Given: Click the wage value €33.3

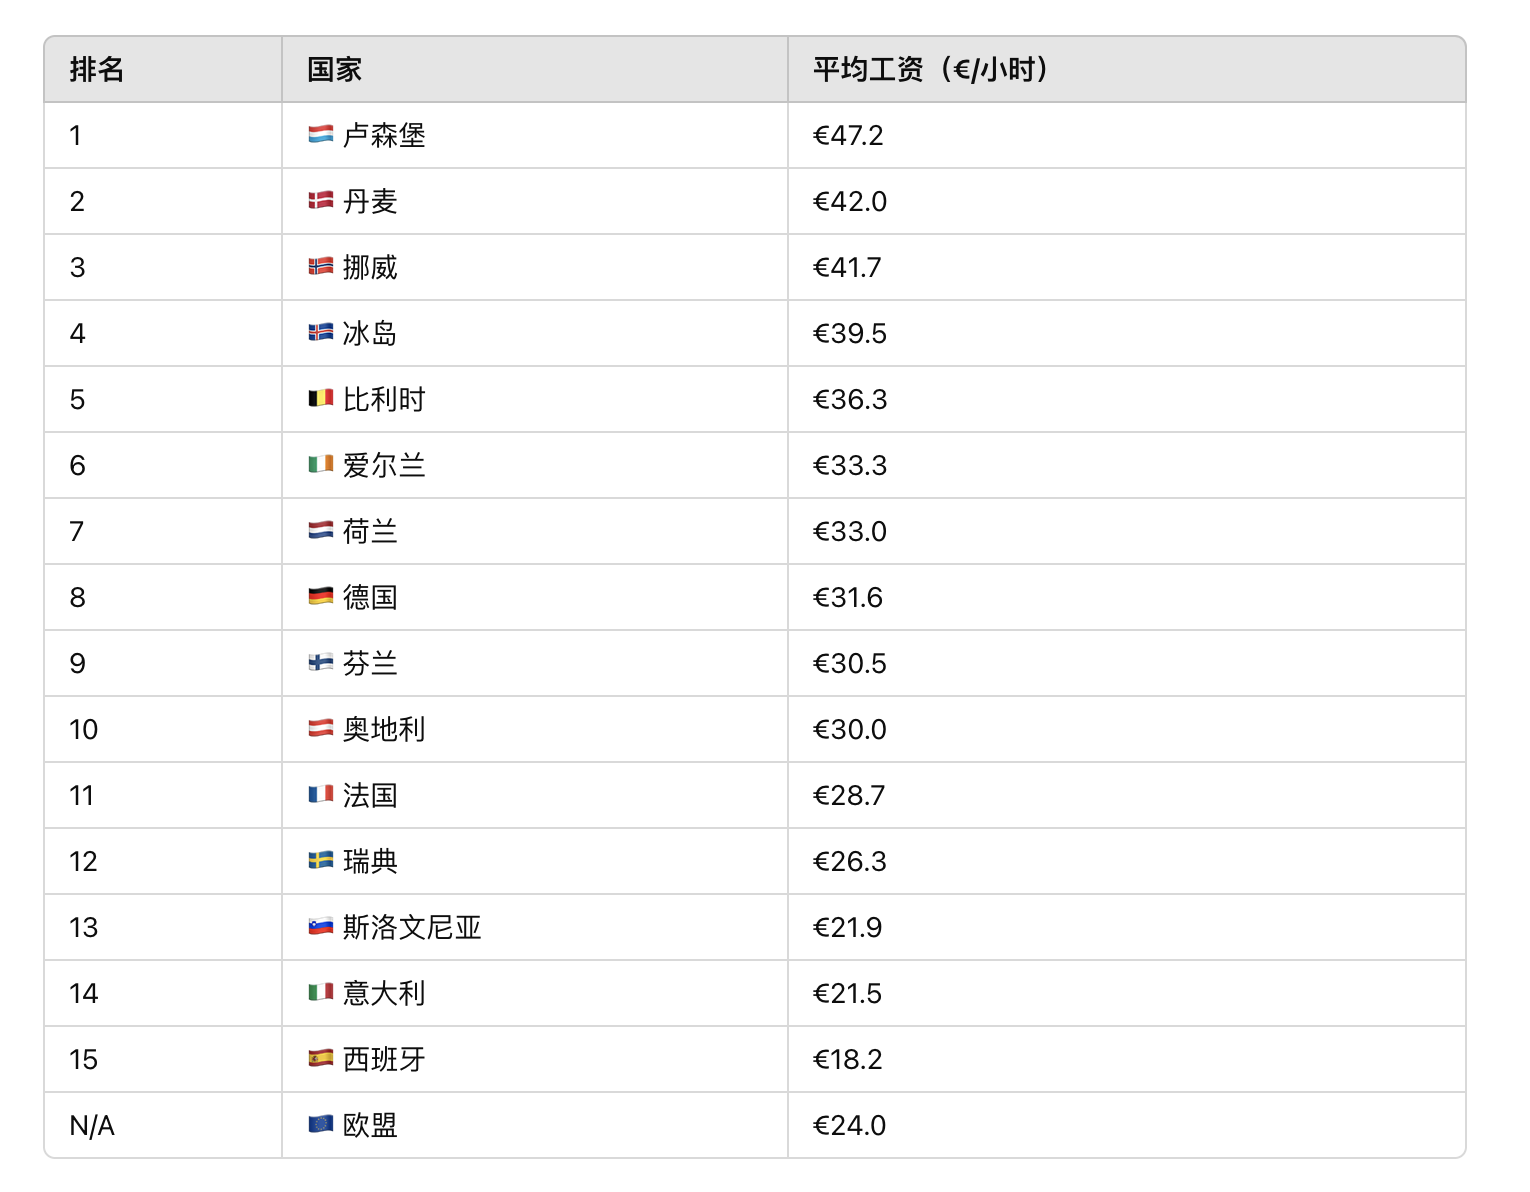Looking at the screenshot, I should click(850, 465).
